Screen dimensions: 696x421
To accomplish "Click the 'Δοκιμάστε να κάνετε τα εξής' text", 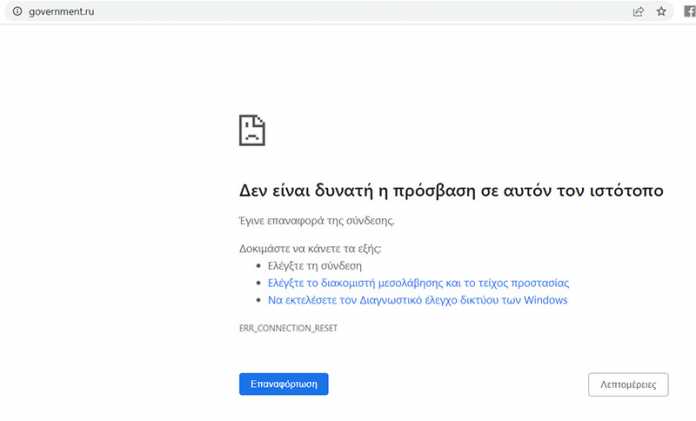I will tap(310, 248).
